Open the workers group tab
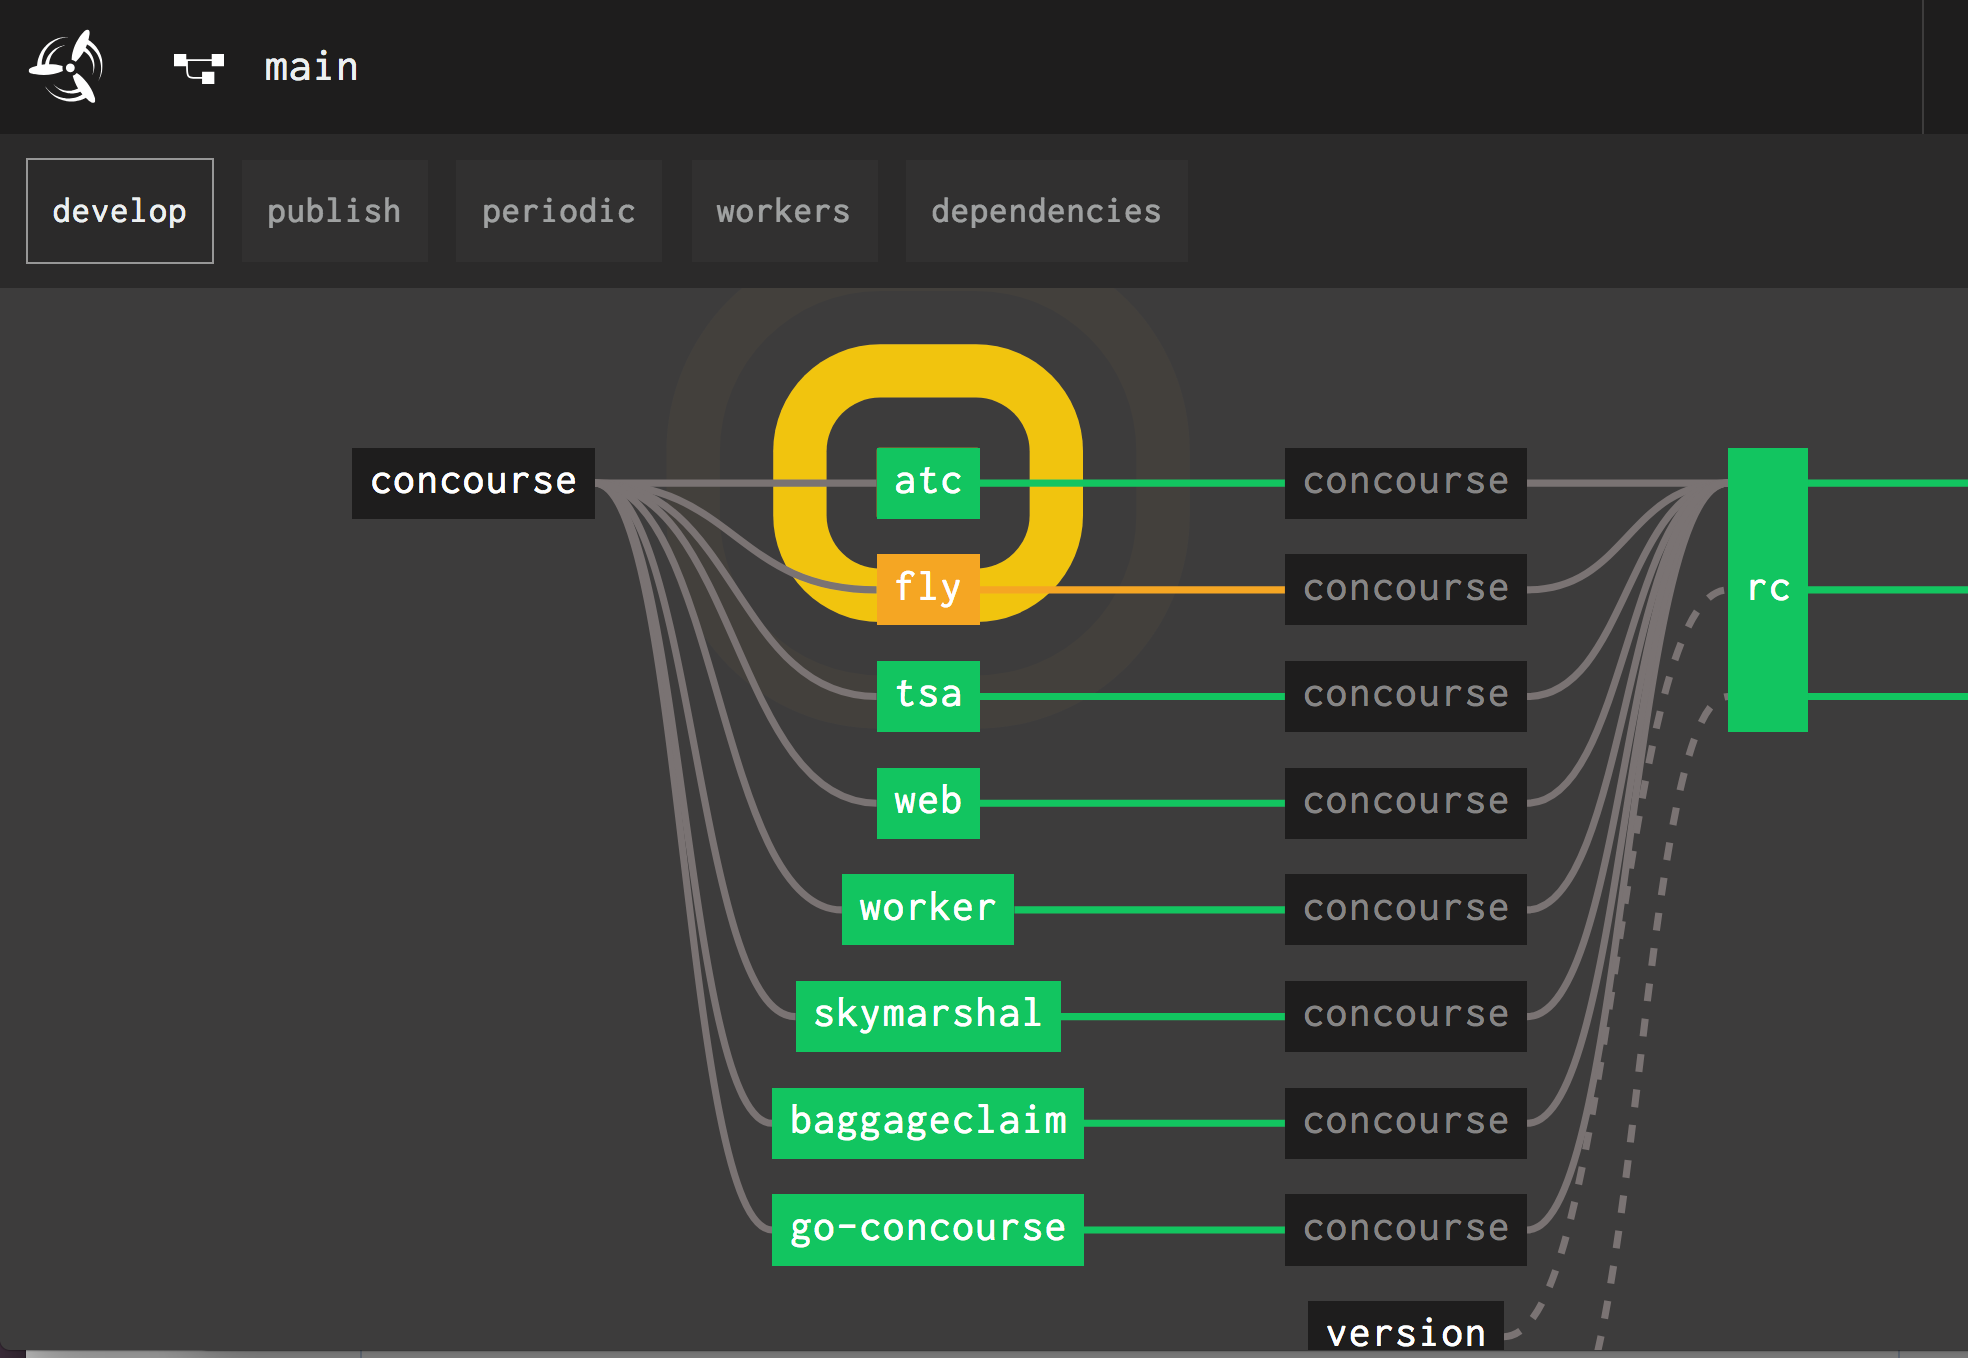The image size is (1968, 1358). (x=783, y=211)
